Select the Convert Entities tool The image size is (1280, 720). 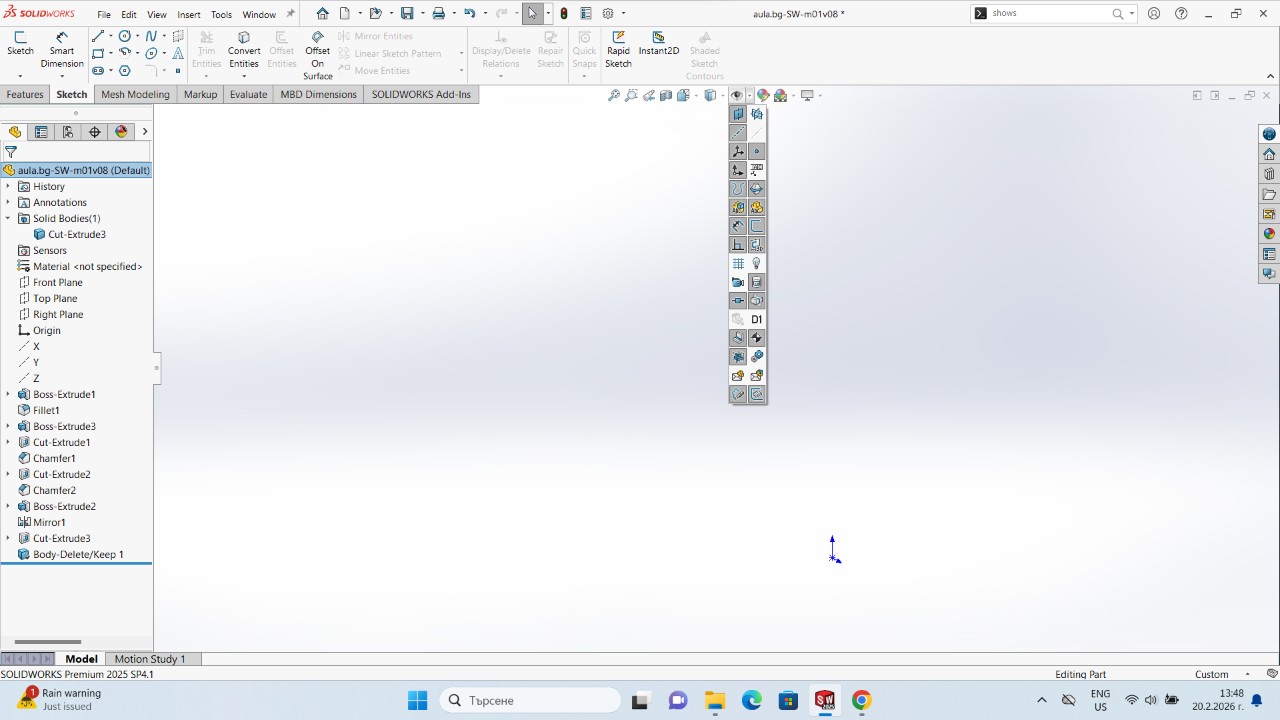pyautogui.click(x=244, y=50)
